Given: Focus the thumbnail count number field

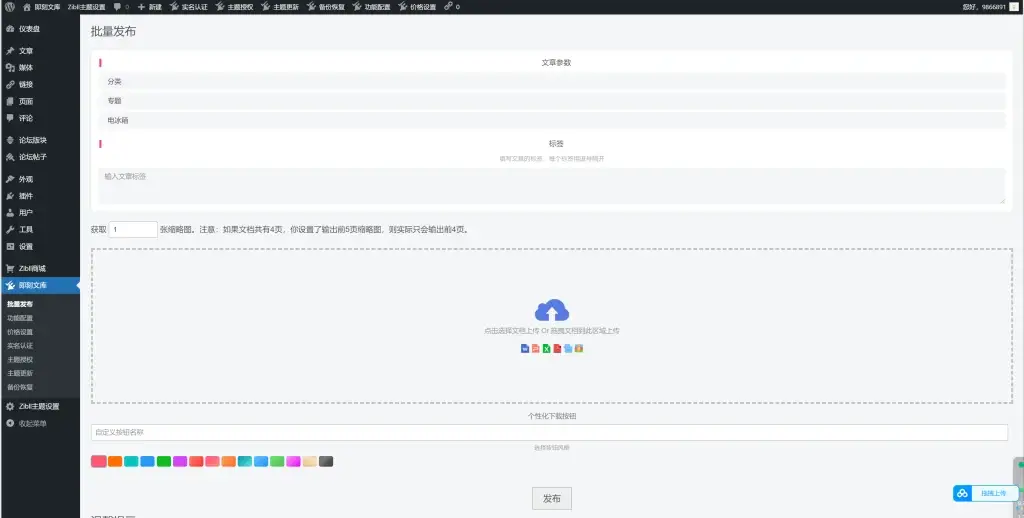Looking at the screenshot, I should click(133, 229).
